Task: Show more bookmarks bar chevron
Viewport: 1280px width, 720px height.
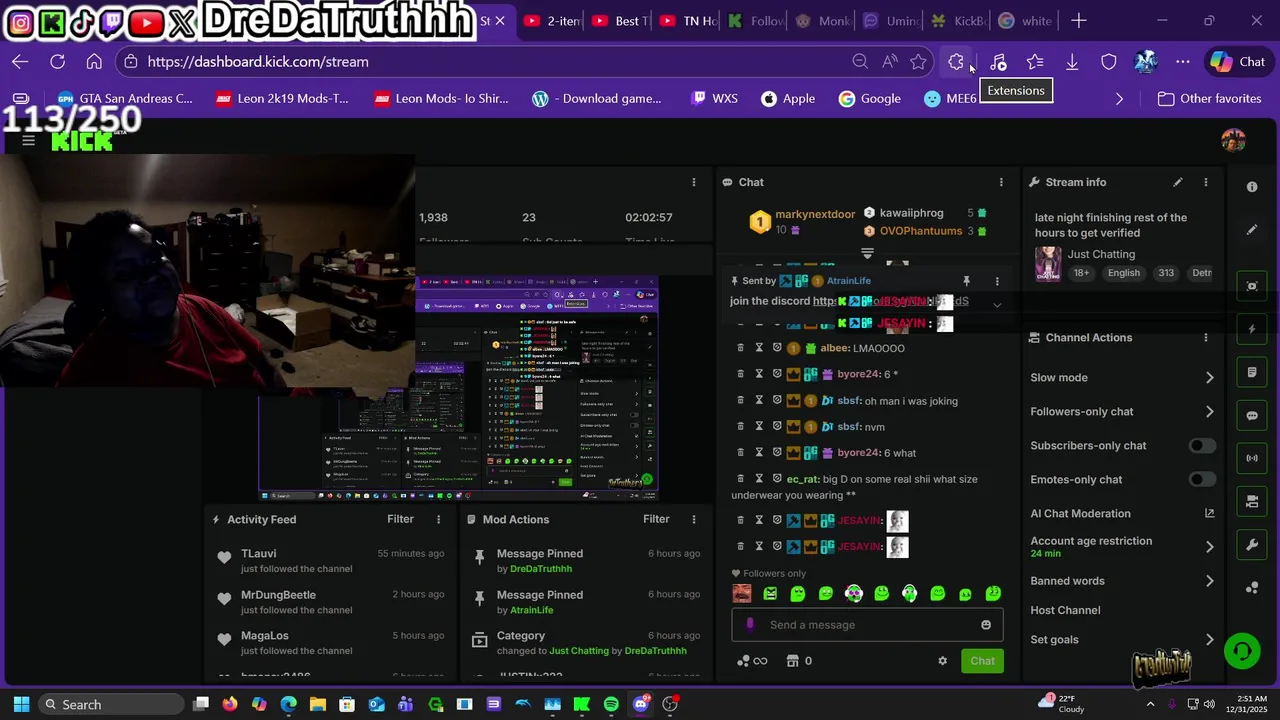Action: [x=1119, y=99]
